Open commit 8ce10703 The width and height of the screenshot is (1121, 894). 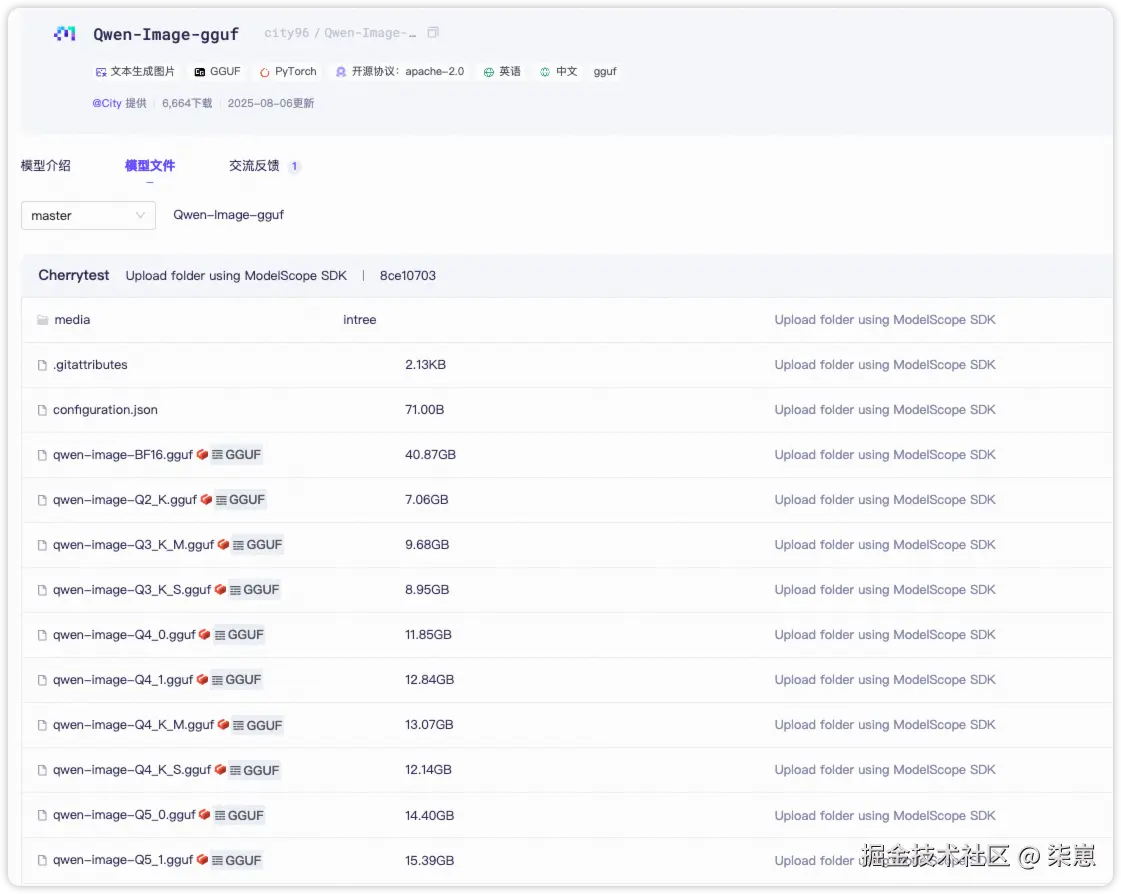click(x=408, y=275)
